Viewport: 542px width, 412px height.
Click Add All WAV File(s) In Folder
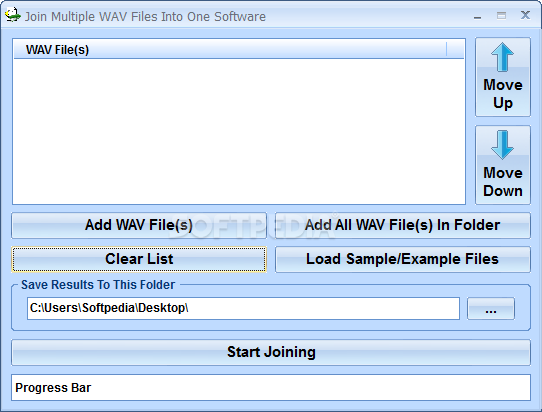(x=403, y=225)
